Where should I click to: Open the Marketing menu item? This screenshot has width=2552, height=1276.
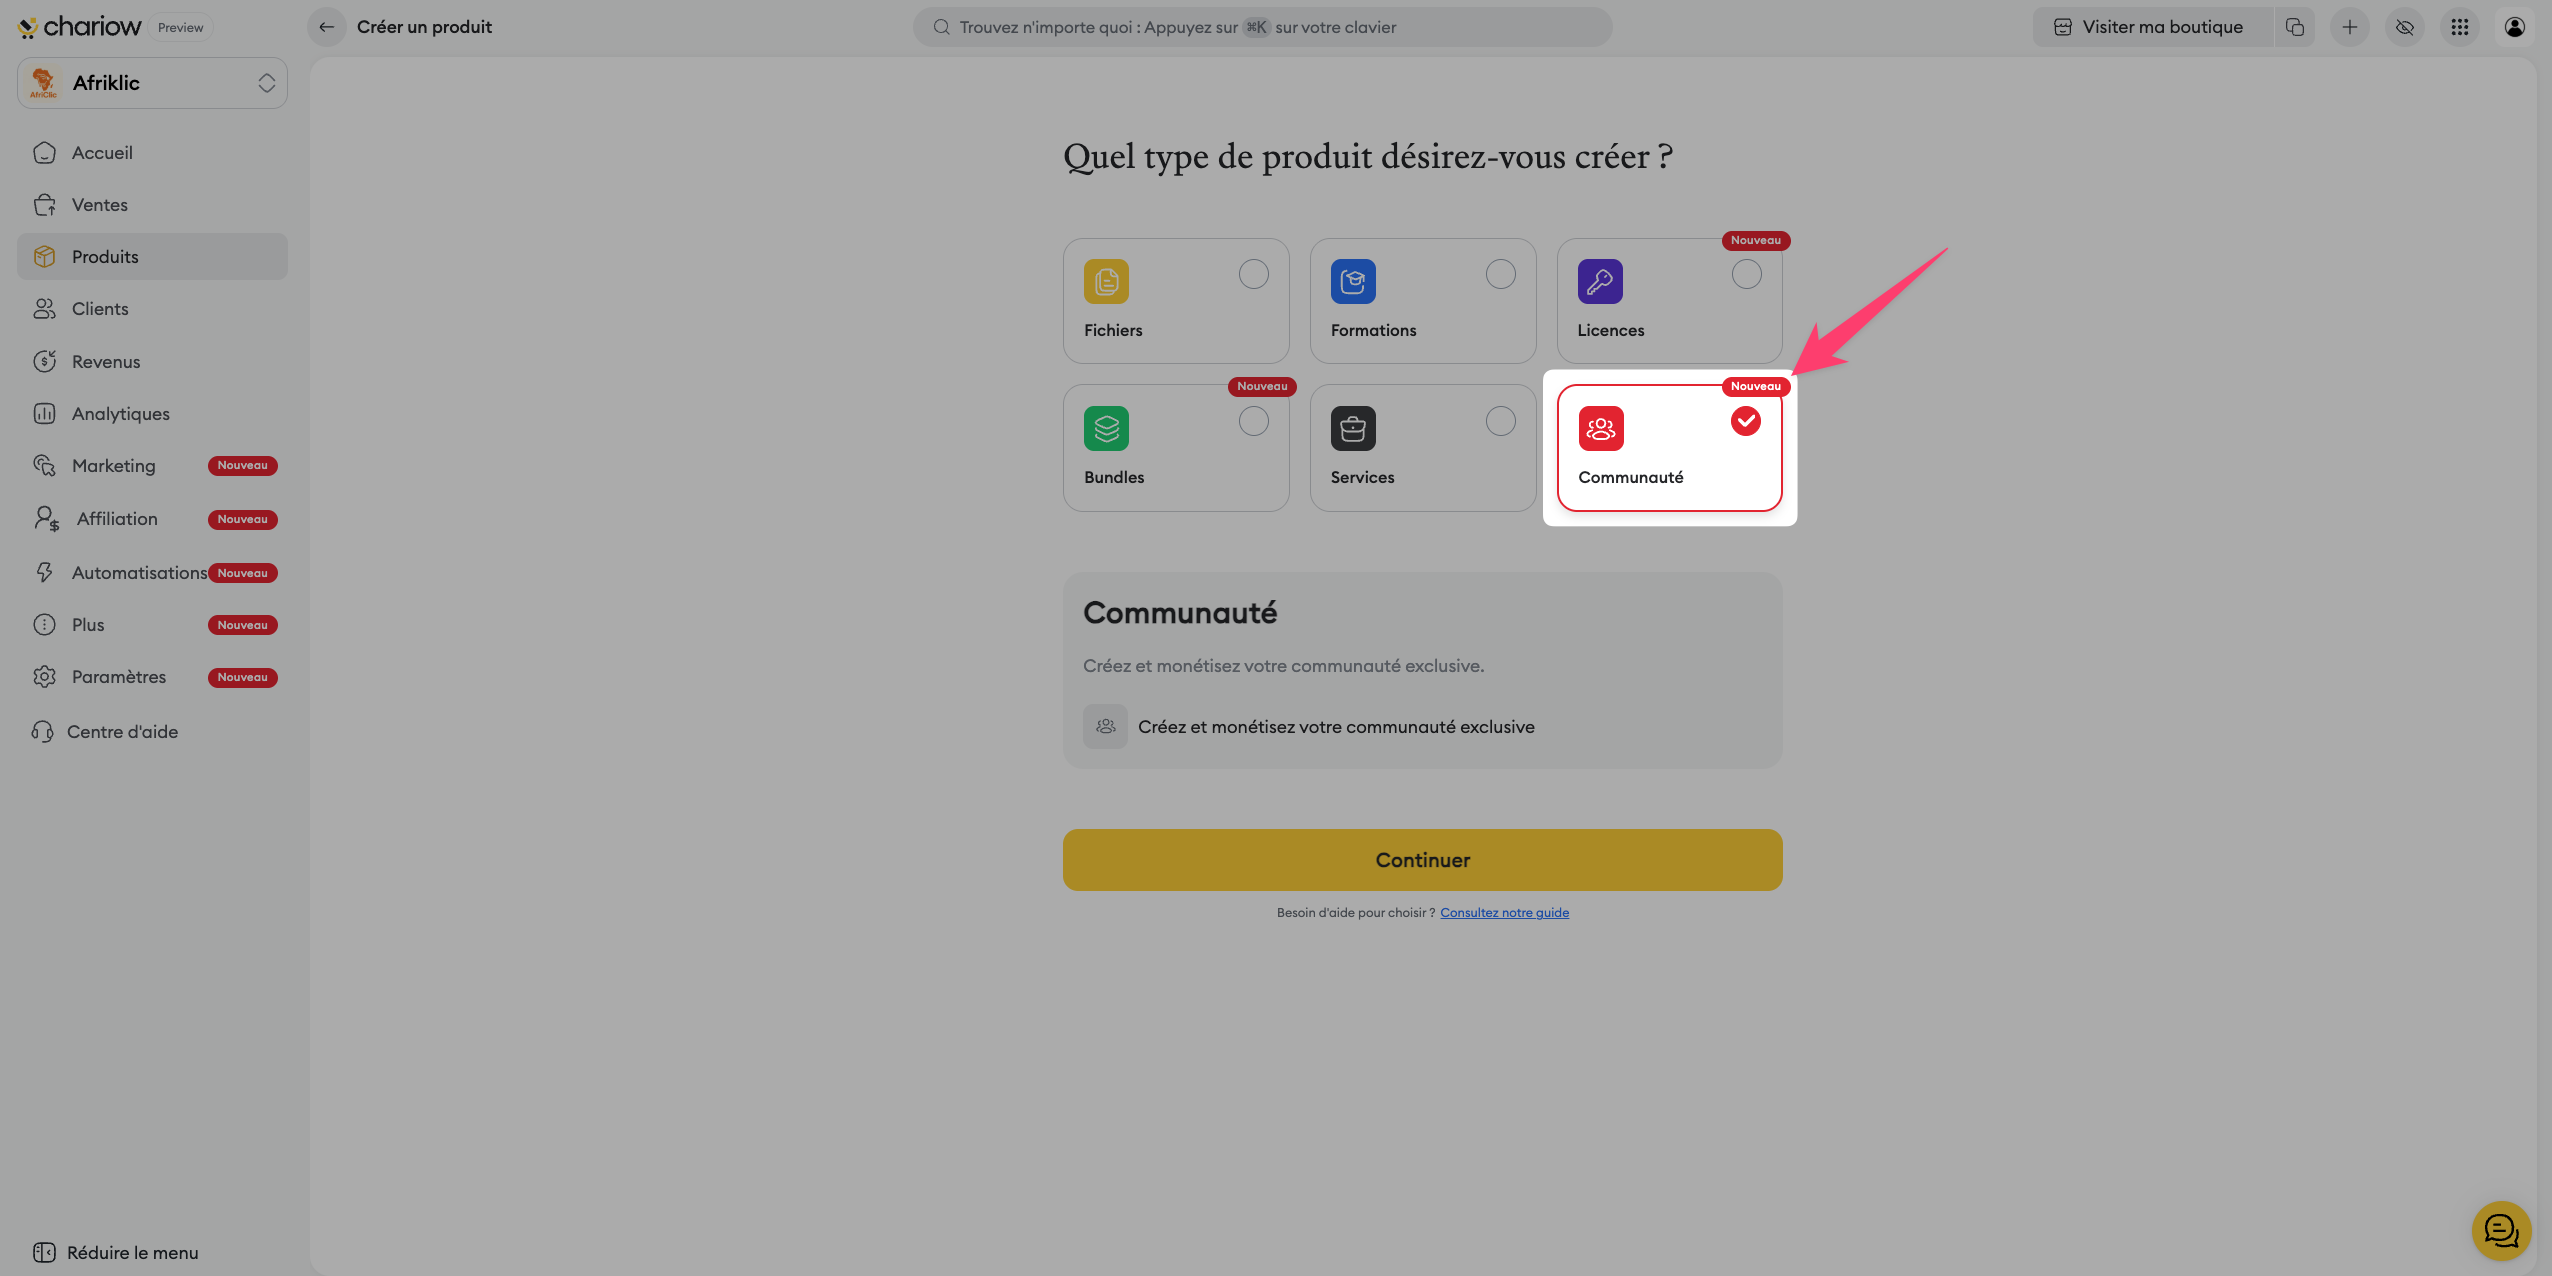tap(114, 466)
